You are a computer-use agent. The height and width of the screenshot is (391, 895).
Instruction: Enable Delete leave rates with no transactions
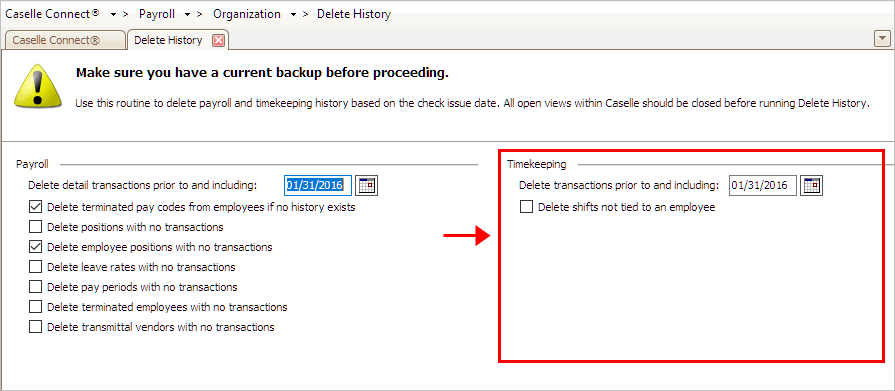35,267
